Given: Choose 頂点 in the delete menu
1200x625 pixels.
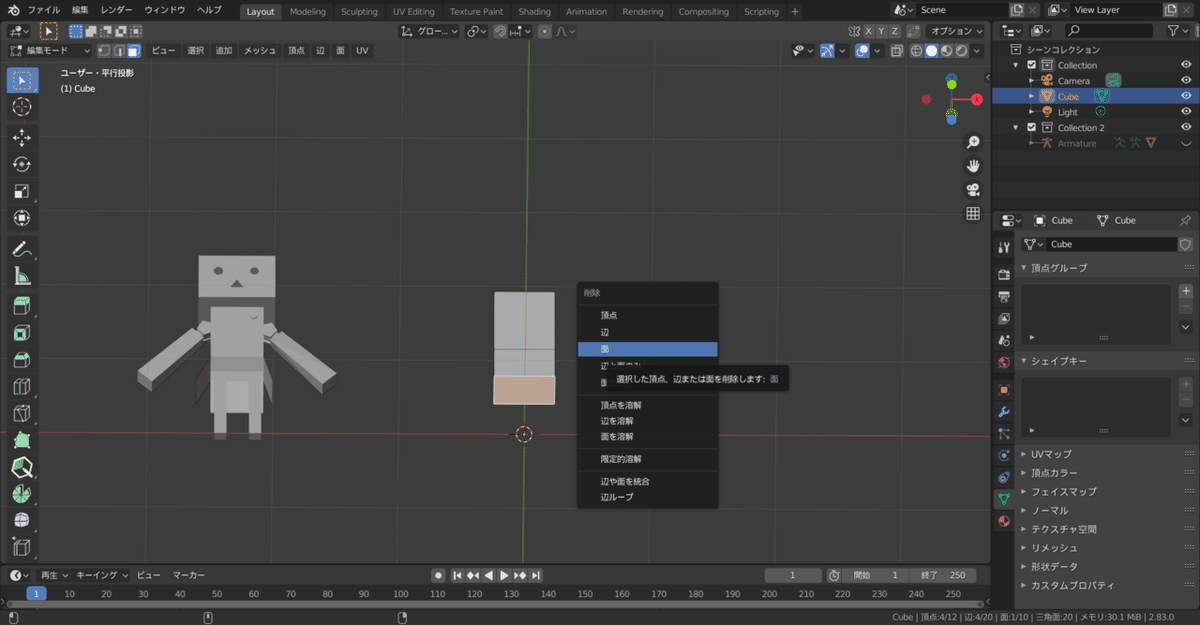Looking at the screenshot, I should pos(647,315).
